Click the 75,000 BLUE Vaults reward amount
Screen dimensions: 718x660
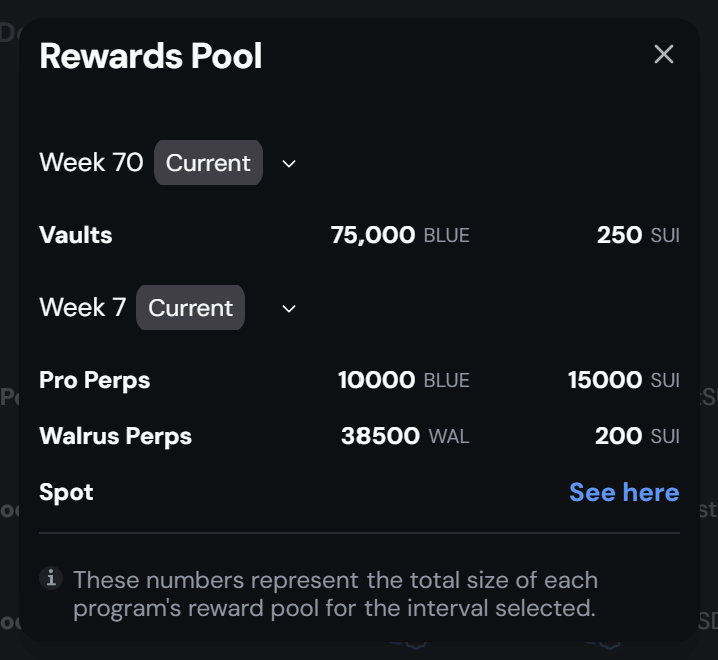point(399,236)
